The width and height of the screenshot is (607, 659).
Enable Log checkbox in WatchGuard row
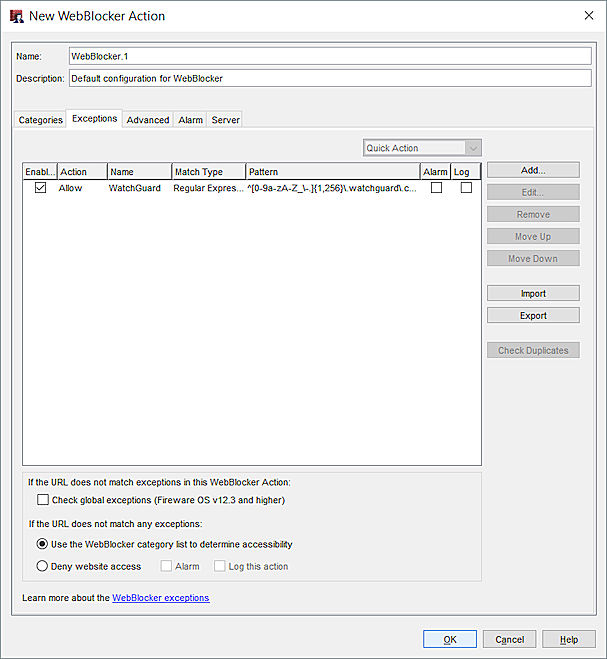(466, 188)
